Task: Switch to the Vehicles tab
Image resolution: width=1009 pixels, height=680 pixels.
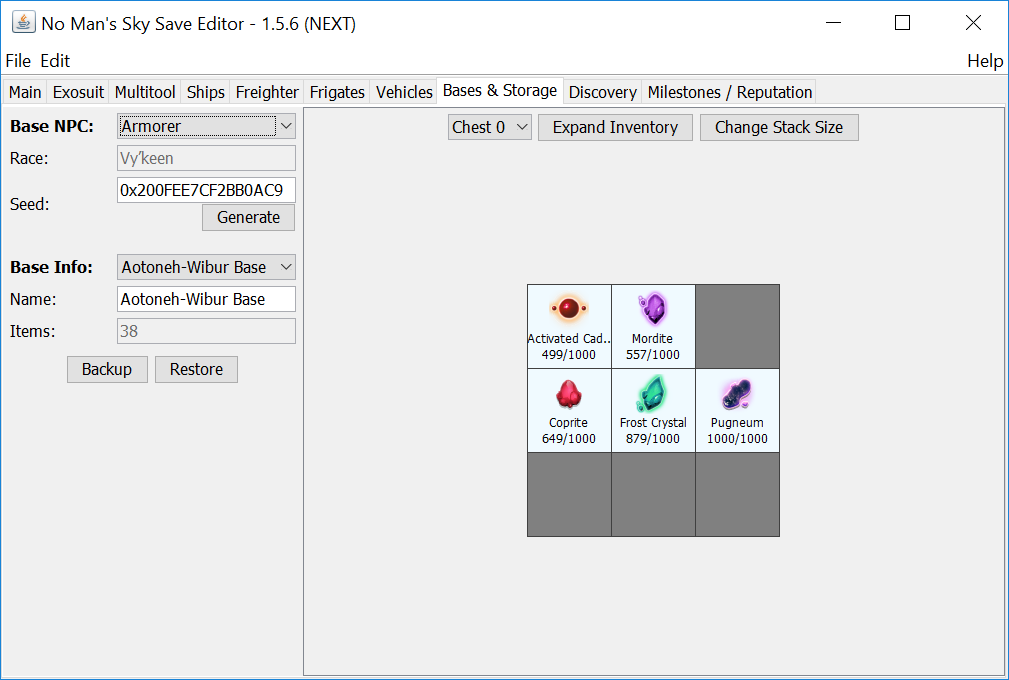Action: (x=404, y=92)
